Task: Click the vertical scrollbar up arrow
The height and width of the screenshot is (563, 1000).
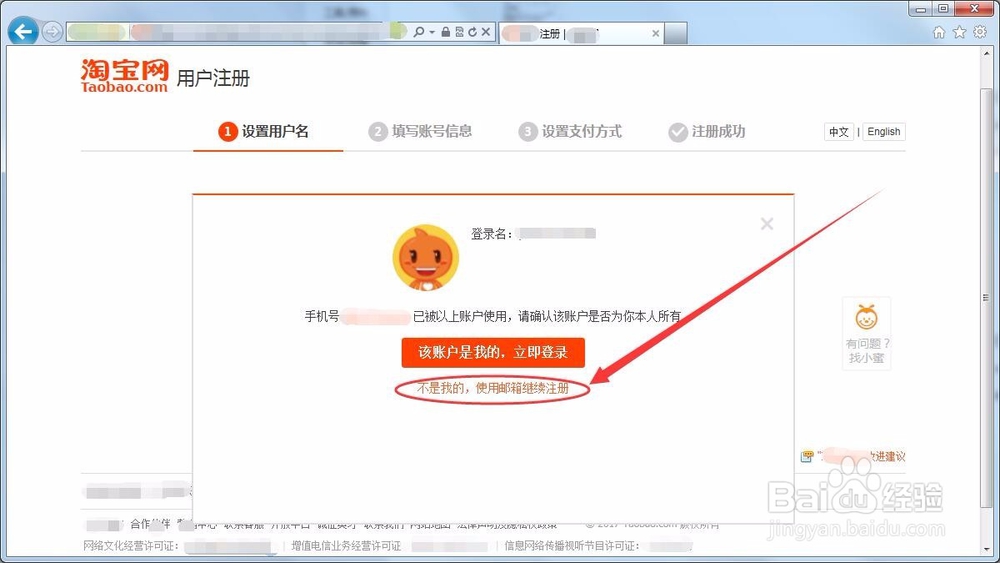Action: (988, 52)
